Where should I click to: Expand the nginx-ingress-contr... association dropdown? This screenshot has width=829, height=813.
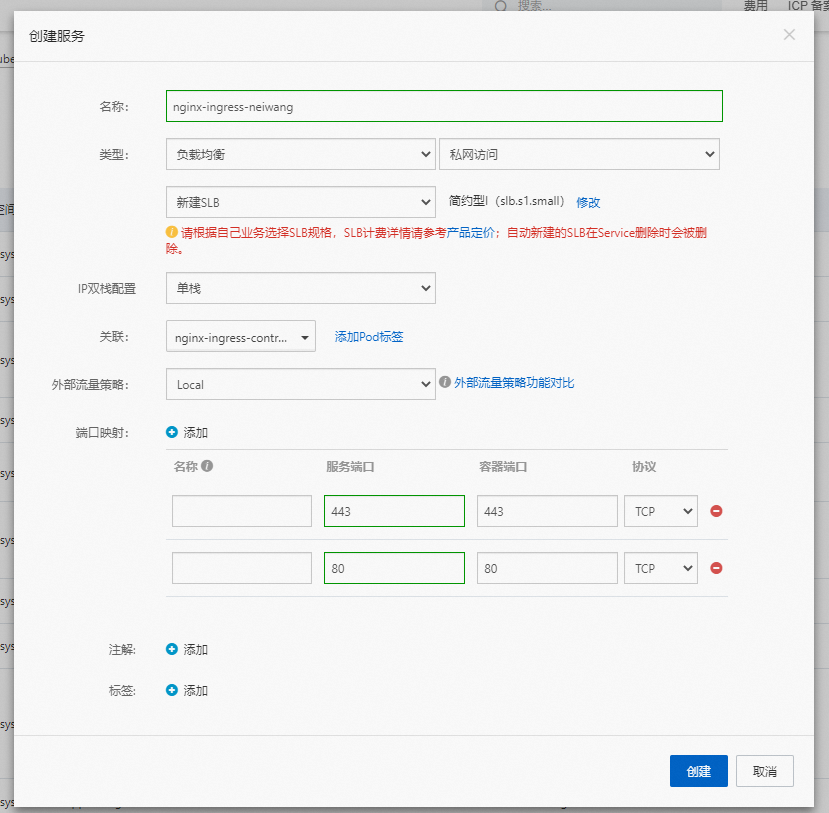click(x=241, y=337)
